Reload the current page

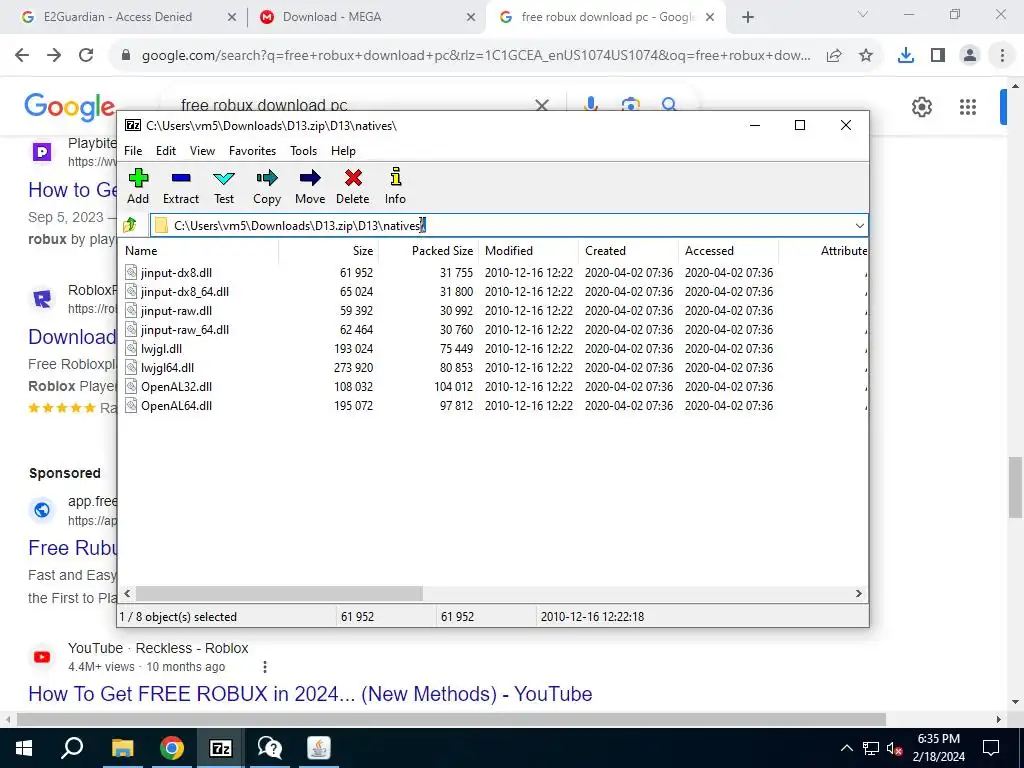point(86,56)
